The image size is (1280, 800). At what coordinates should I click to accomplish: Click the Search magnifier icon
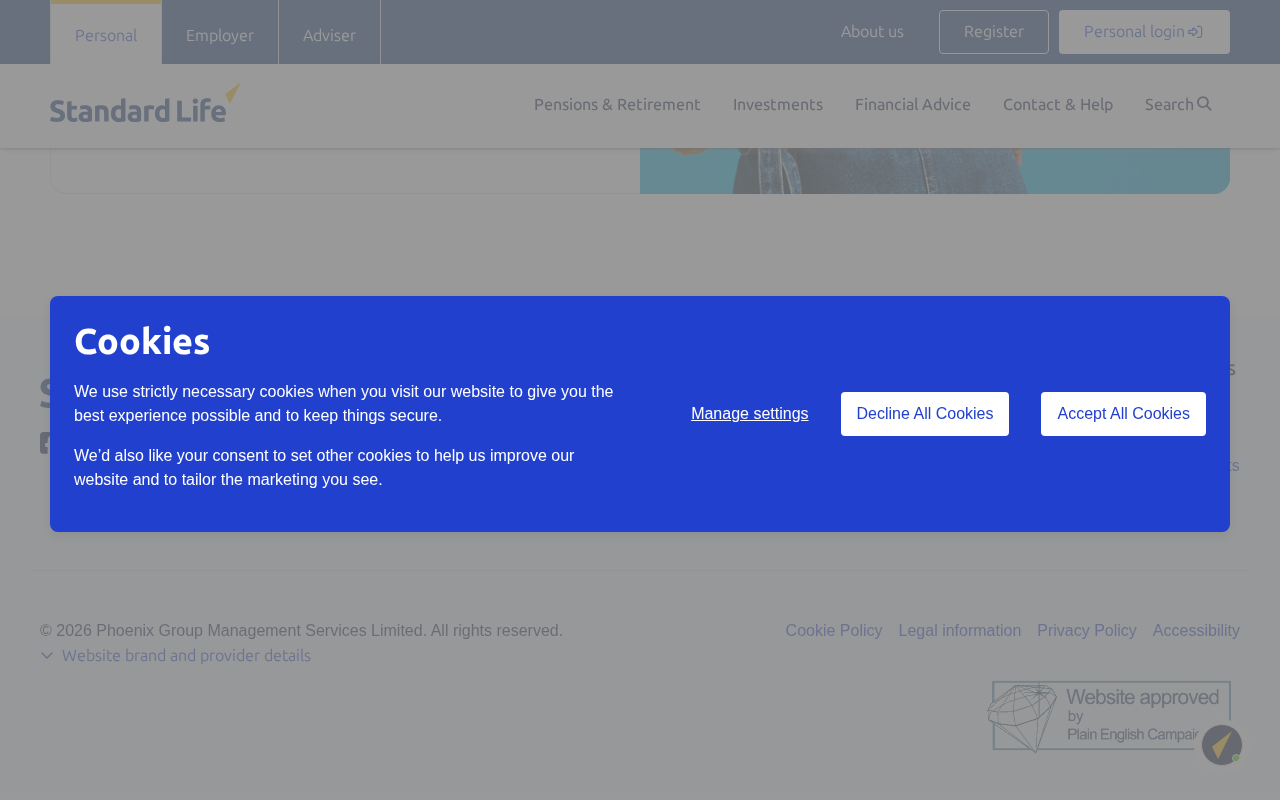[x=1204, y=104]
